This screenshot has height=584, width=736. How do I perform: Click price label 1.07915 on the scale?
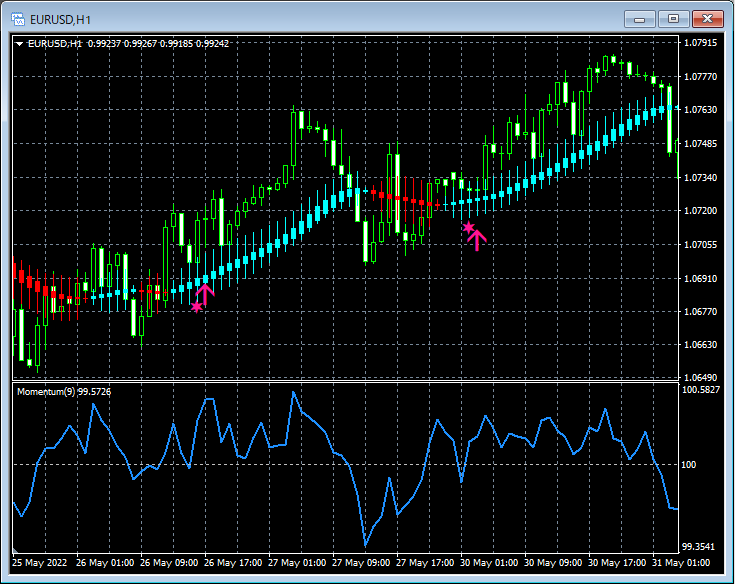[x=700, y=43]
